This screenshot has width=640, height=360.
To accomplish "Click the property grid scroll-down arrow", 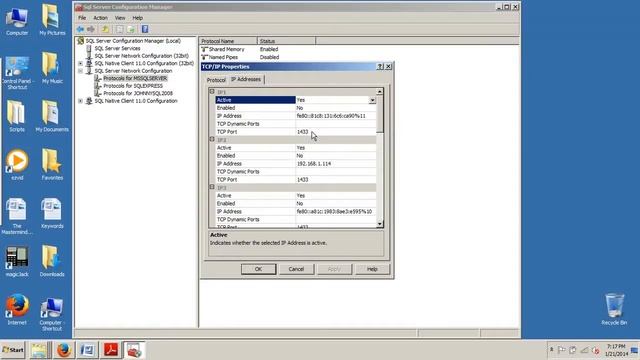I will click(x=380, y=224).
